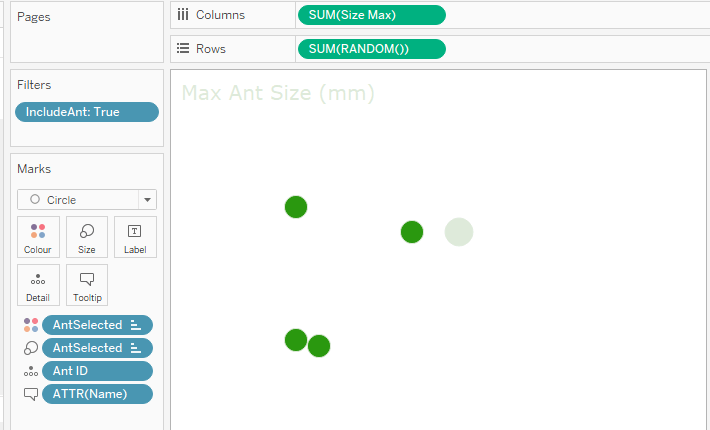This screenshot has height=430, width=710.
Task: Select the ATTR(Name) tooltip pill
Action: 97,394
